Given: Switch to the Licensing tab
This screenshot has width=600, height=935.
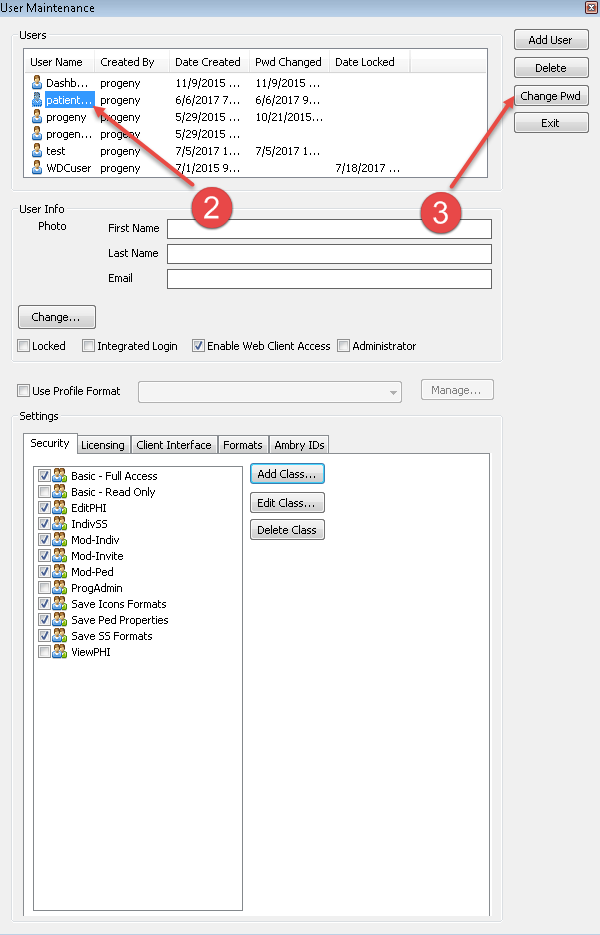Looking at the screenshot, I should 103,445.
